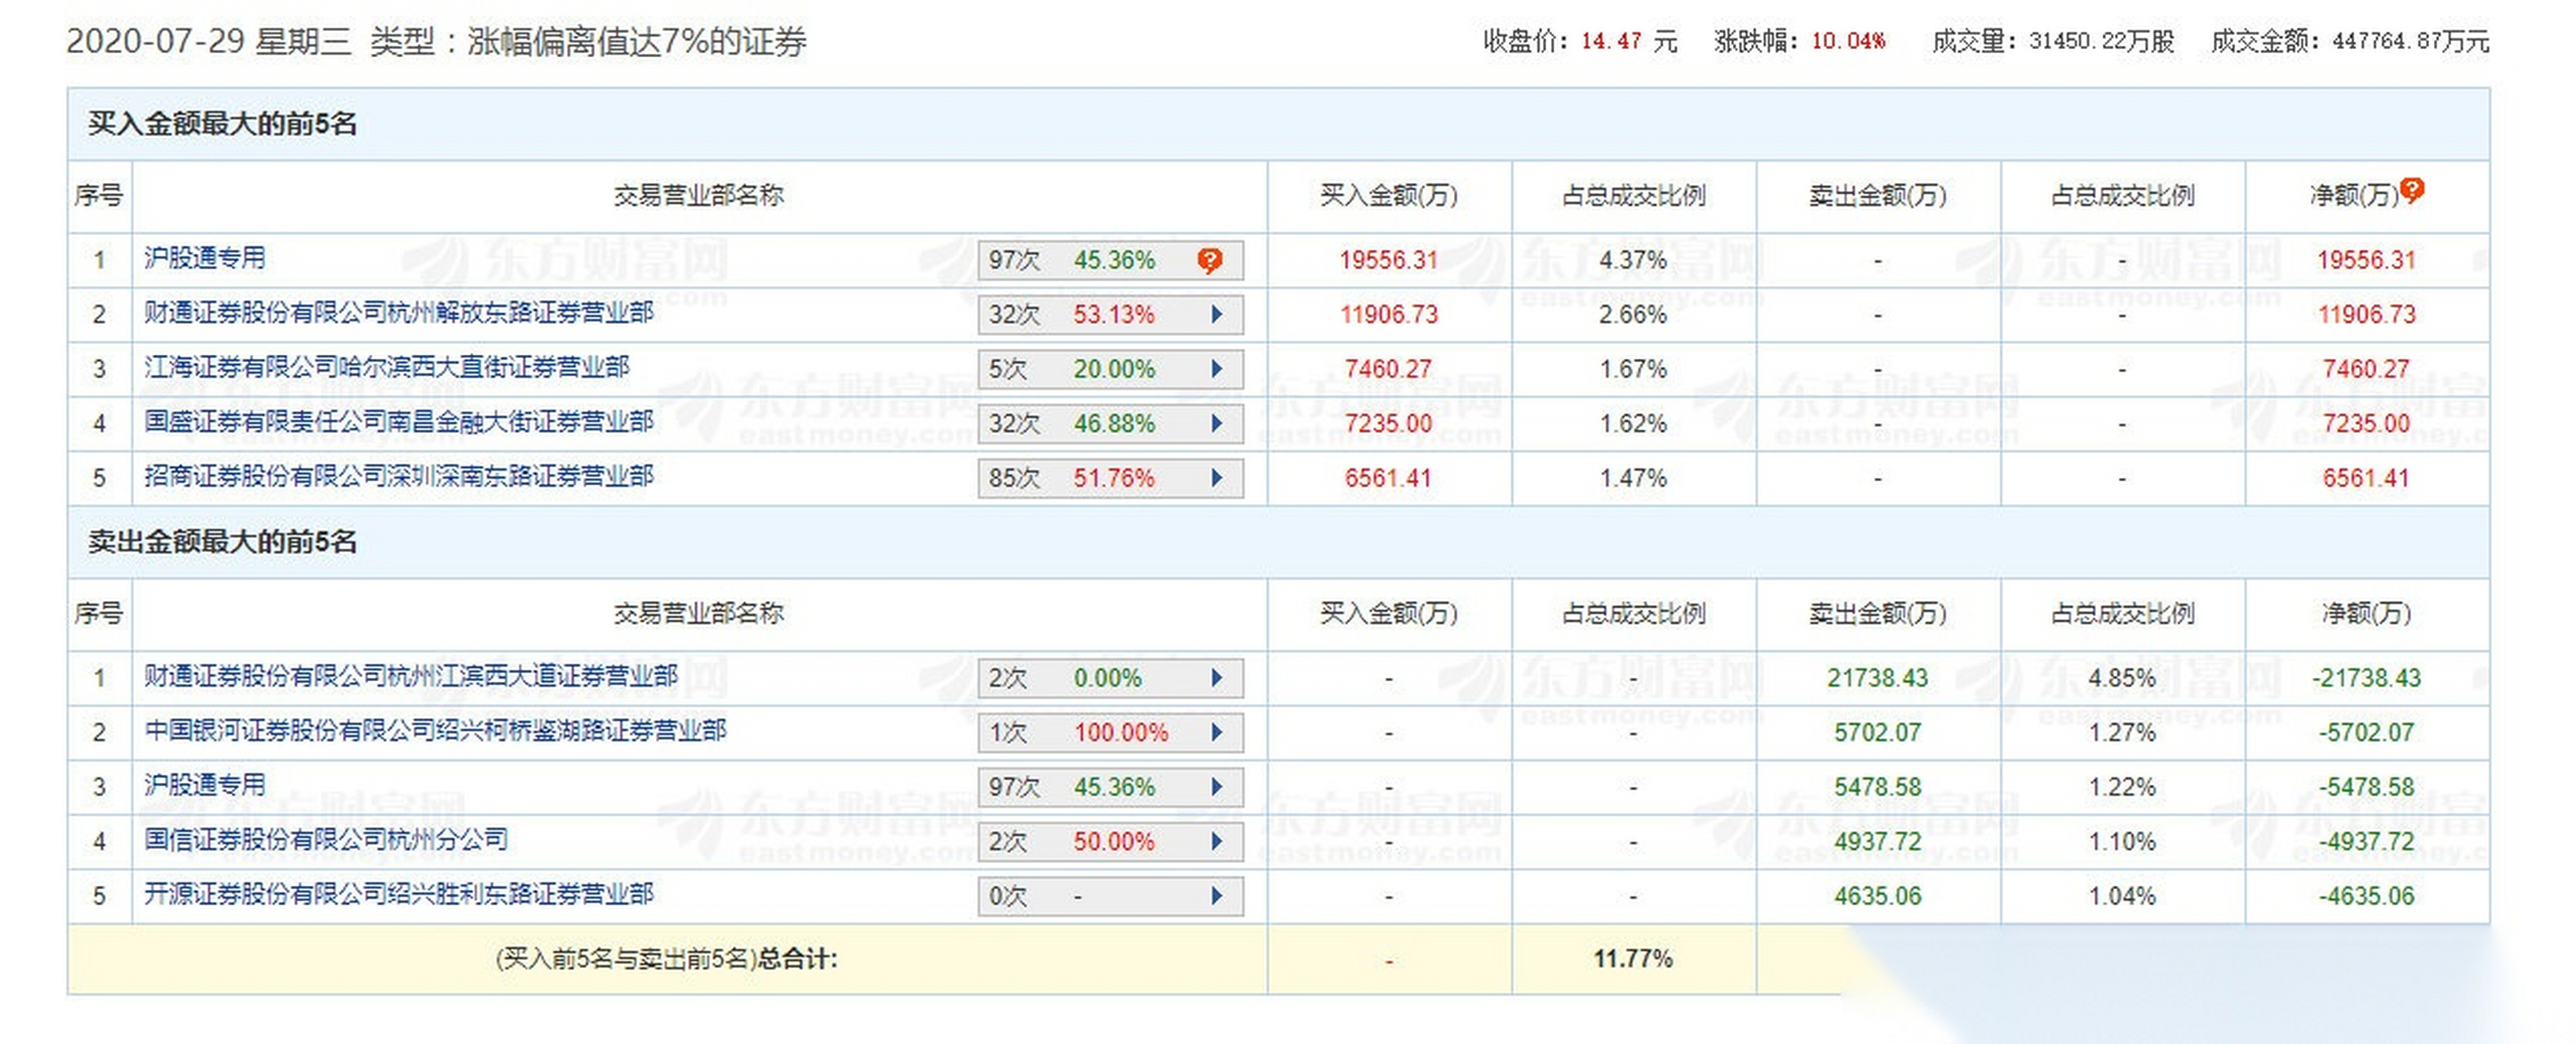Expand arrow for 中国银河证券绍兴柯桥鉴湖路 row

click(x=1216, y=733)
